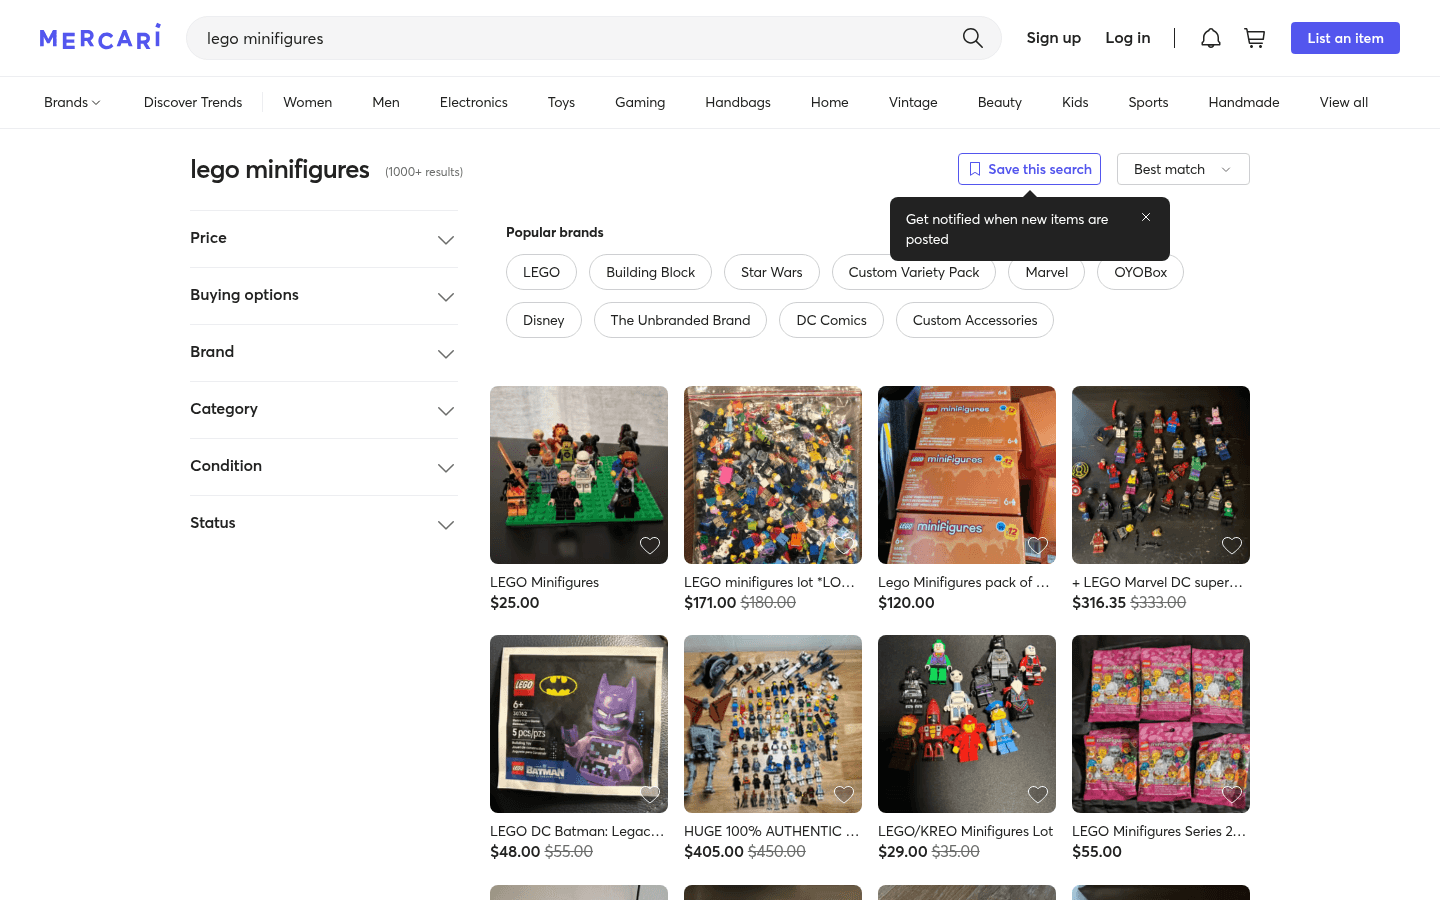Open the Best match sort dropdown
Screen dimensions: 1440x900
tap(1183, 169)
